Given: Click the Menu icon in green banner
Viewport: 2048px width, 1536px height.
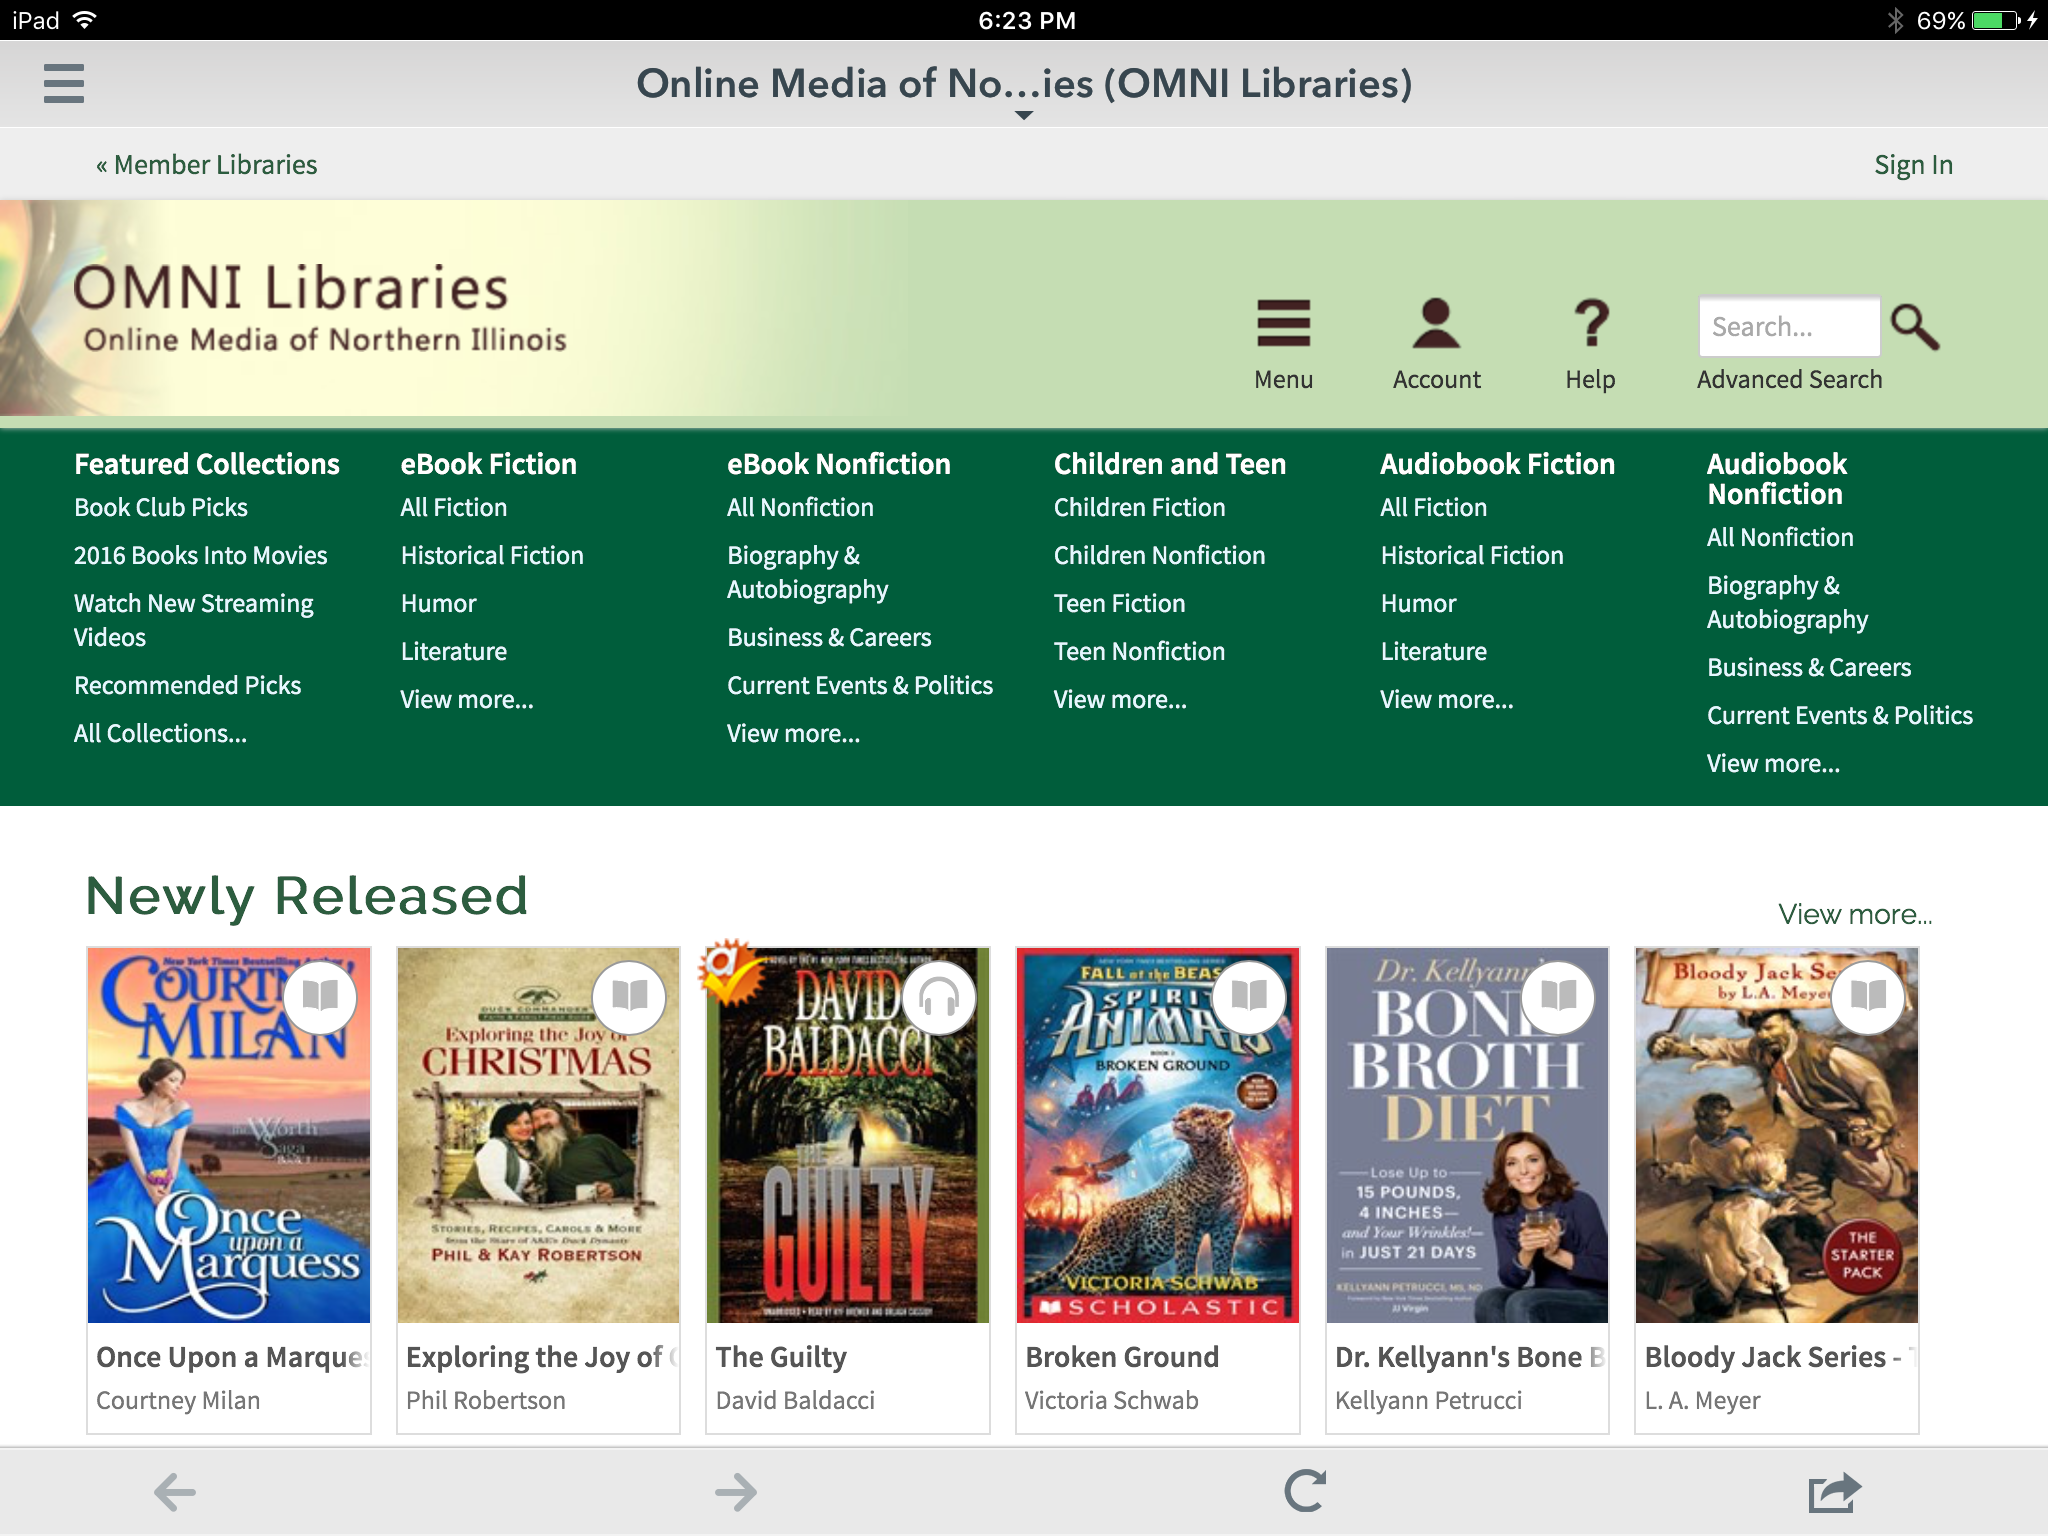Looking at the screenshot, I should pyautogui.click(x=1283, y=325).
